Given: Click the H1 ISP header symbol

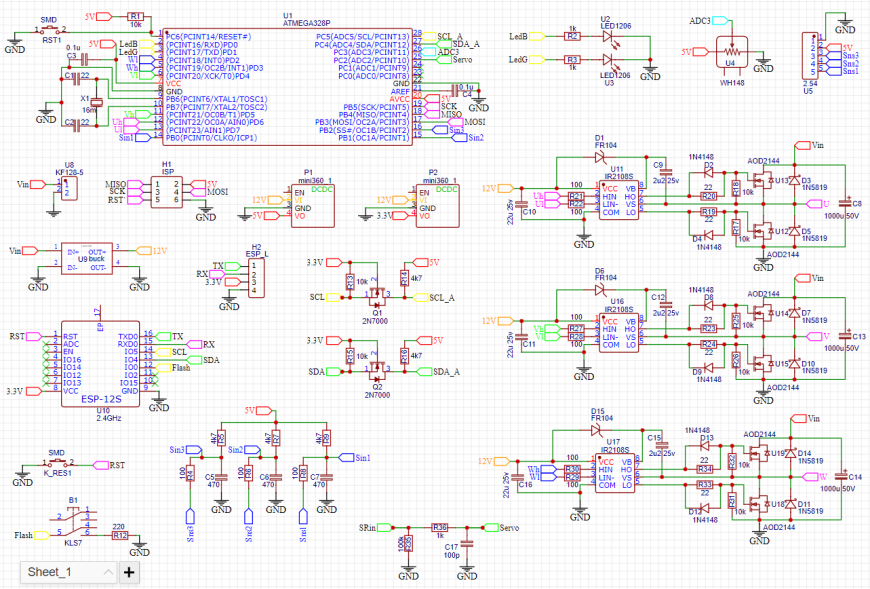Looking at the screenshot, I should coord(166,192).
